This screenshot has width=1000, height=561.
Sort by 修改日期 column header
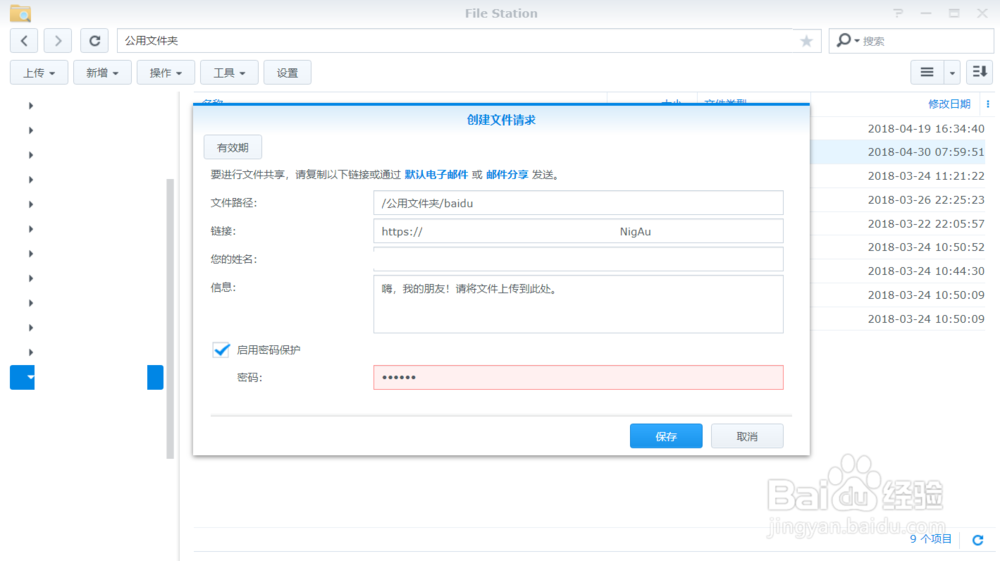click(949, 104)
